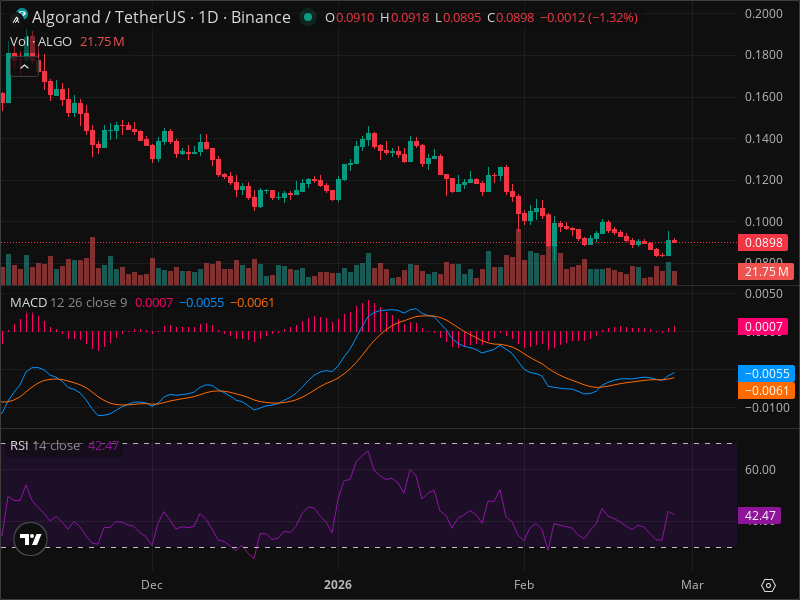Click the change value −0.0012 (−1.32%)
800x600 pixels.
click(589, 18)
